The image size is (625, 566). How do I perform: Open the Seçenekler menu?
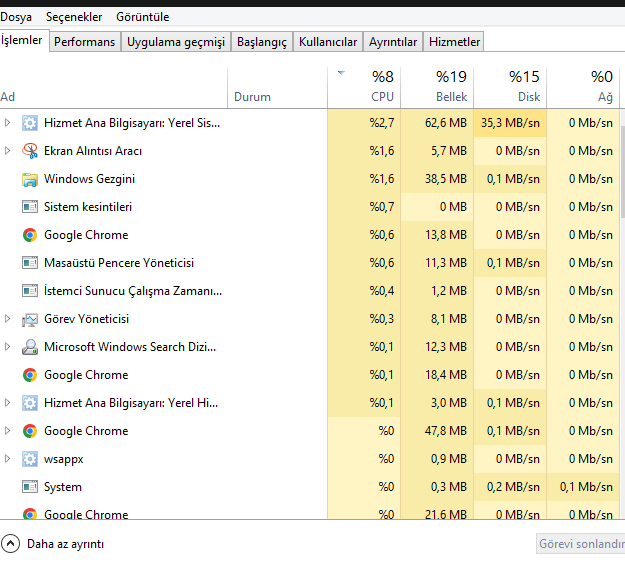click(74, 17)
